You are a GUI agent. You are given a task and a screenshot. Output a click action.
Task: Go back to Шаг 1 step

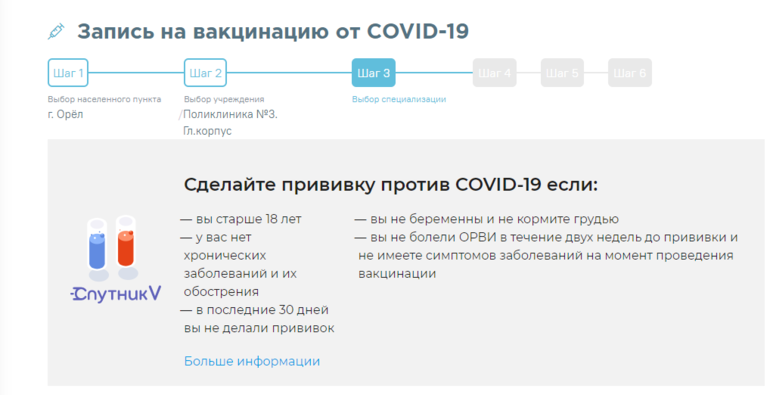tap(68, 73)
